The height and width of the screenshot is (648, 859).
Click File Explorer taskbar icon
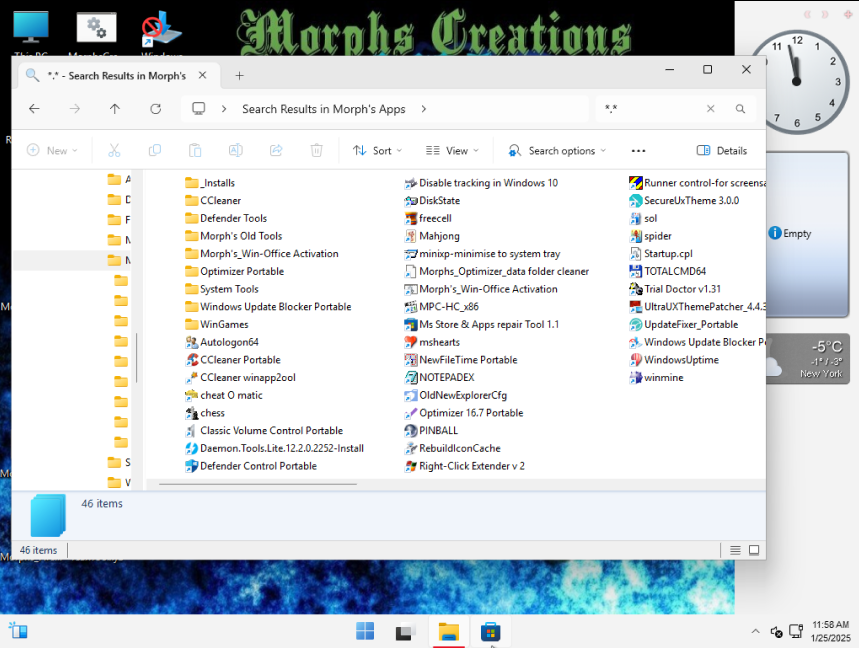(x=449, y=632)
